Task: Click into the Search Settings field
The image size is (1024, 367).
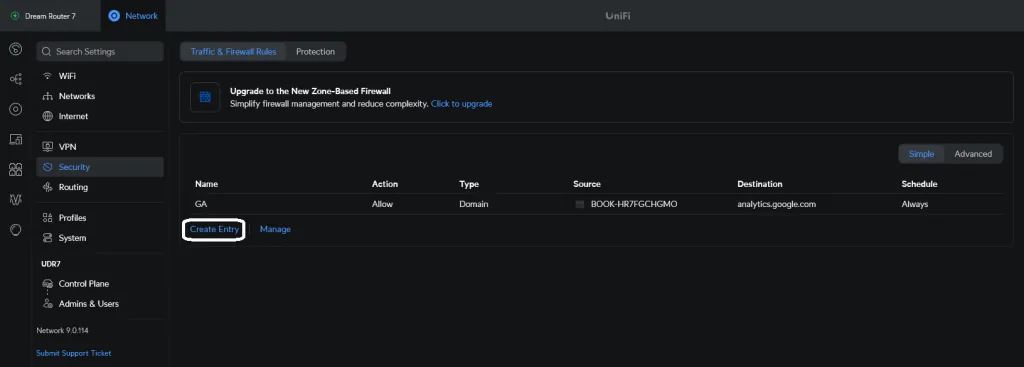Action: pos(100,52)
